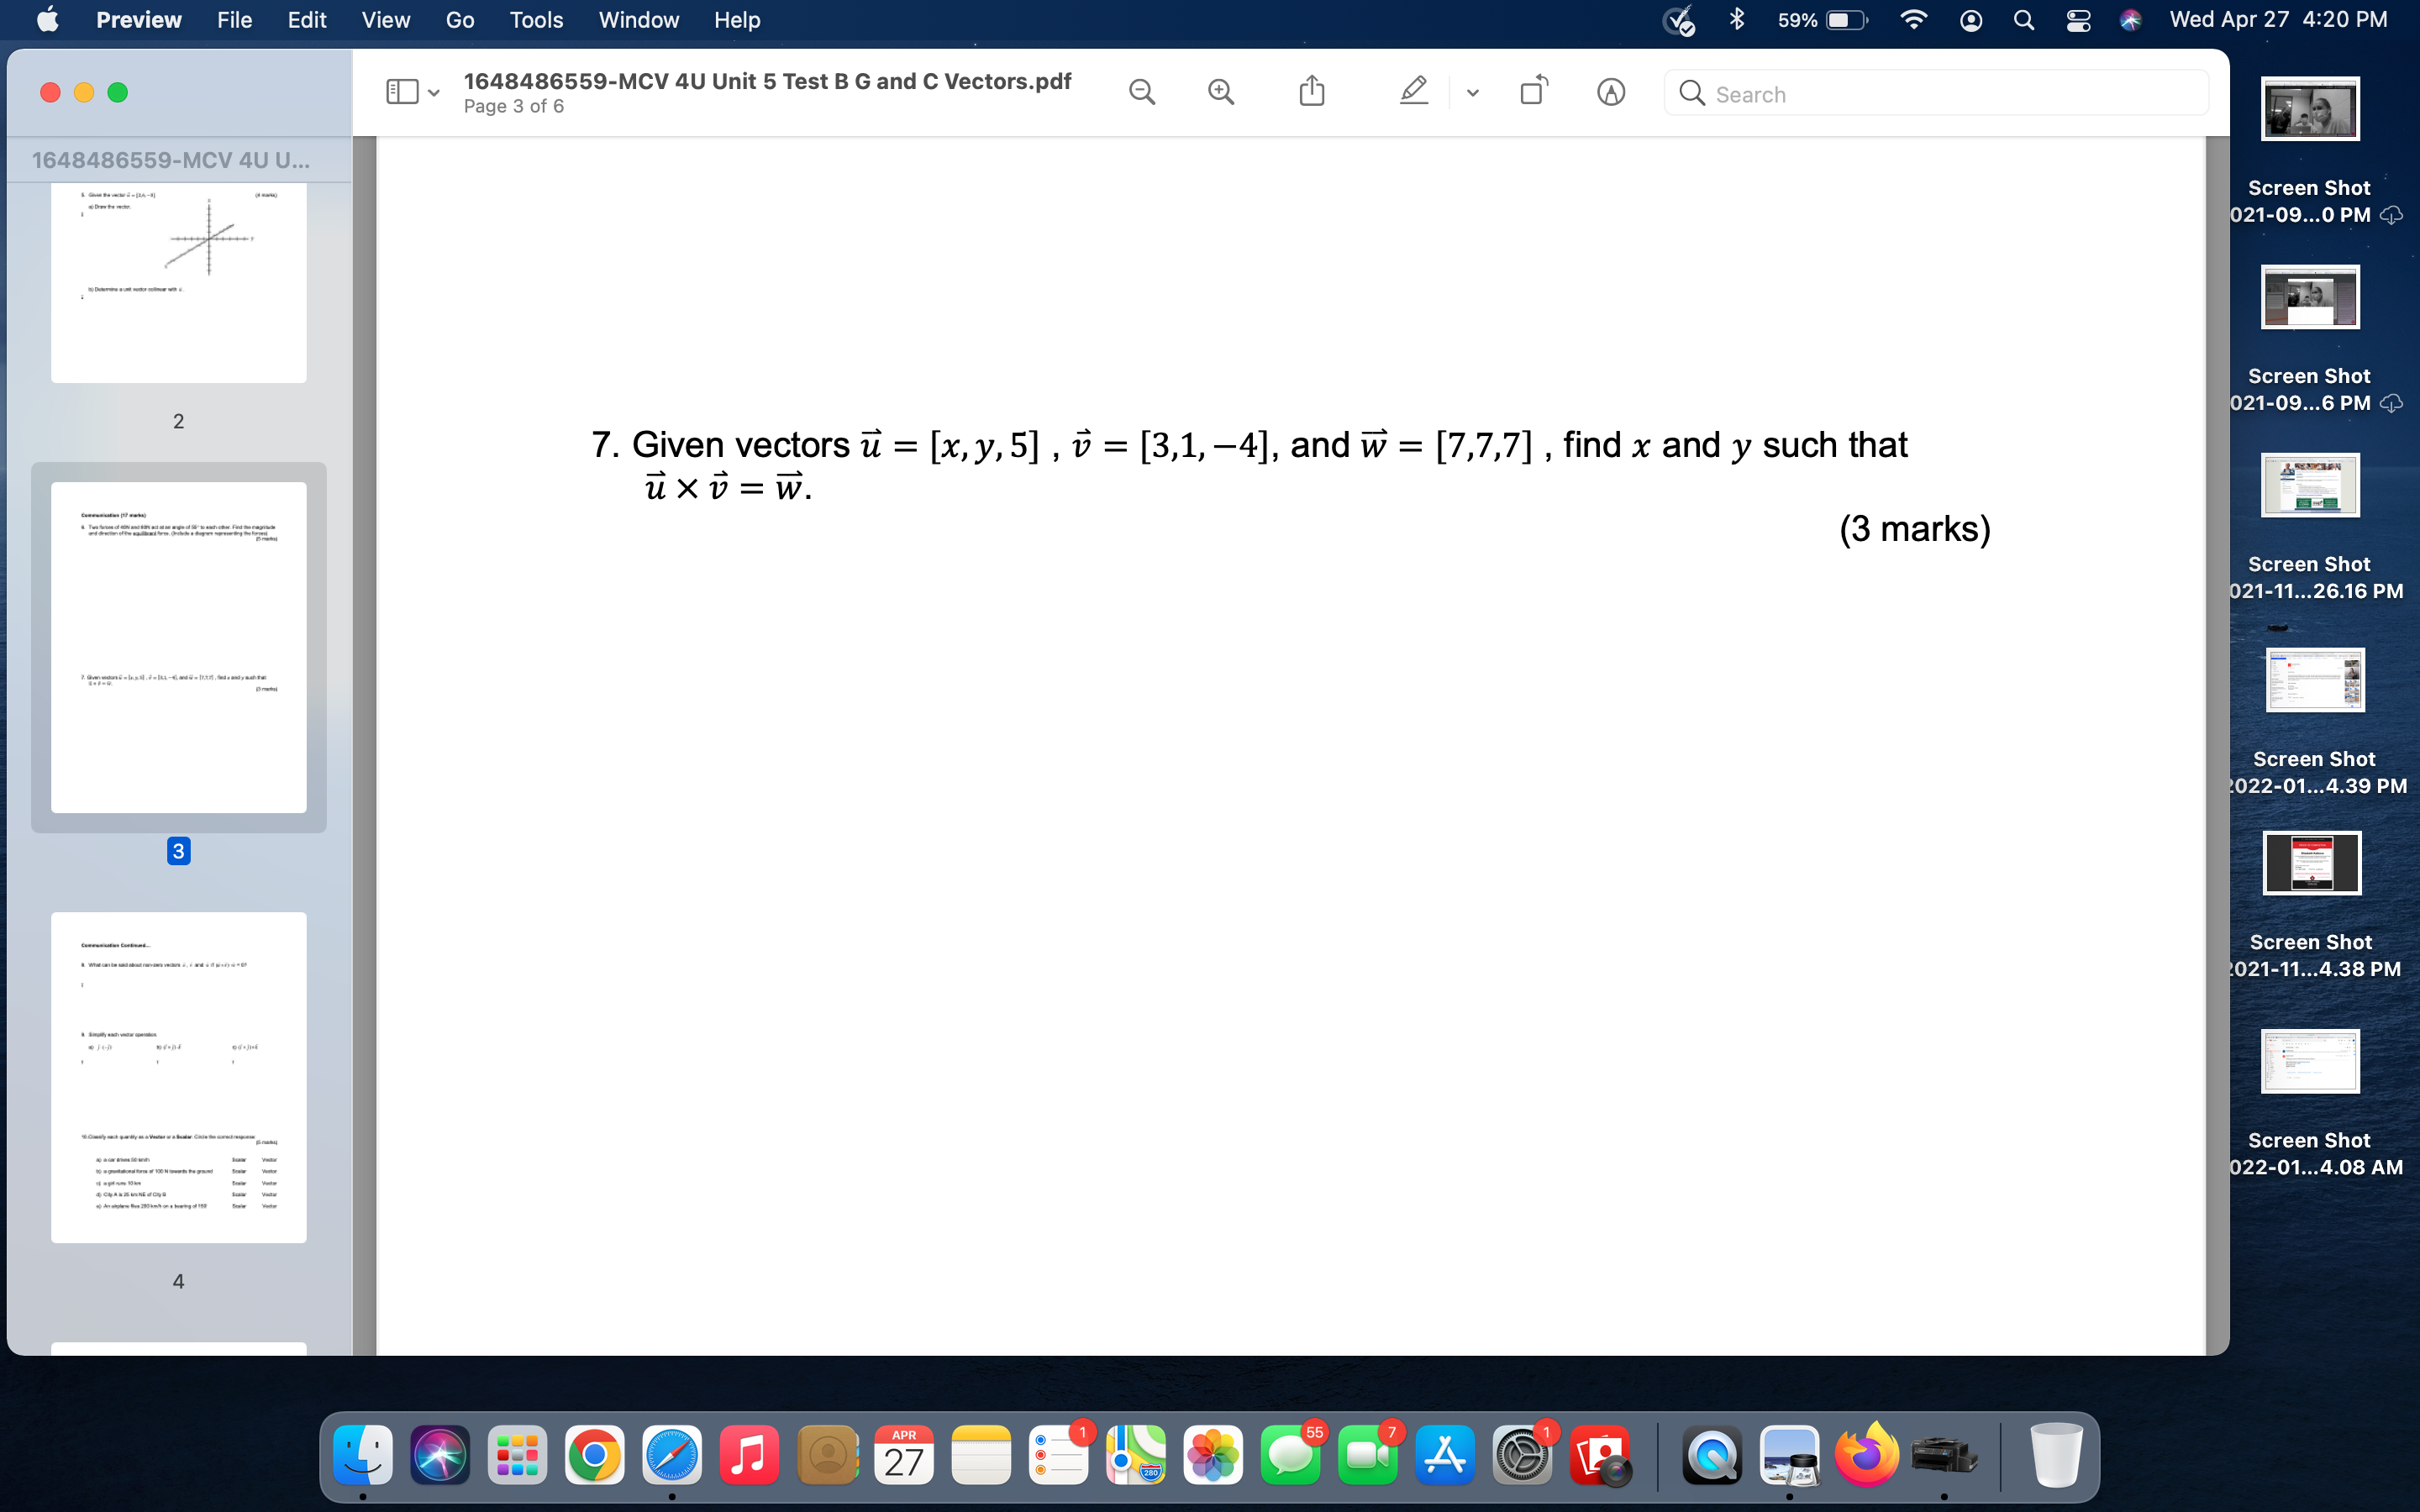Select the Highlight pen tool
The height and width of the screenshot is (1512, 2420).
pos(1413,93)
